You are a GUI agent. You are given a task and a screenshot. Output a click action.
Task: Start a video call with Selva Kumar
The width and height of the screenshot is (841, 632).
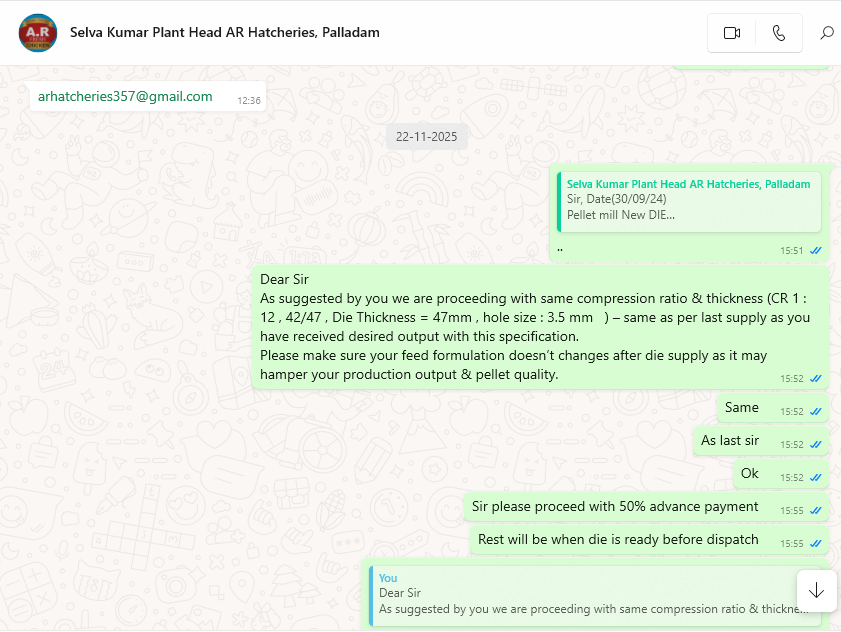pyautogui.click(x=731, y=33)
